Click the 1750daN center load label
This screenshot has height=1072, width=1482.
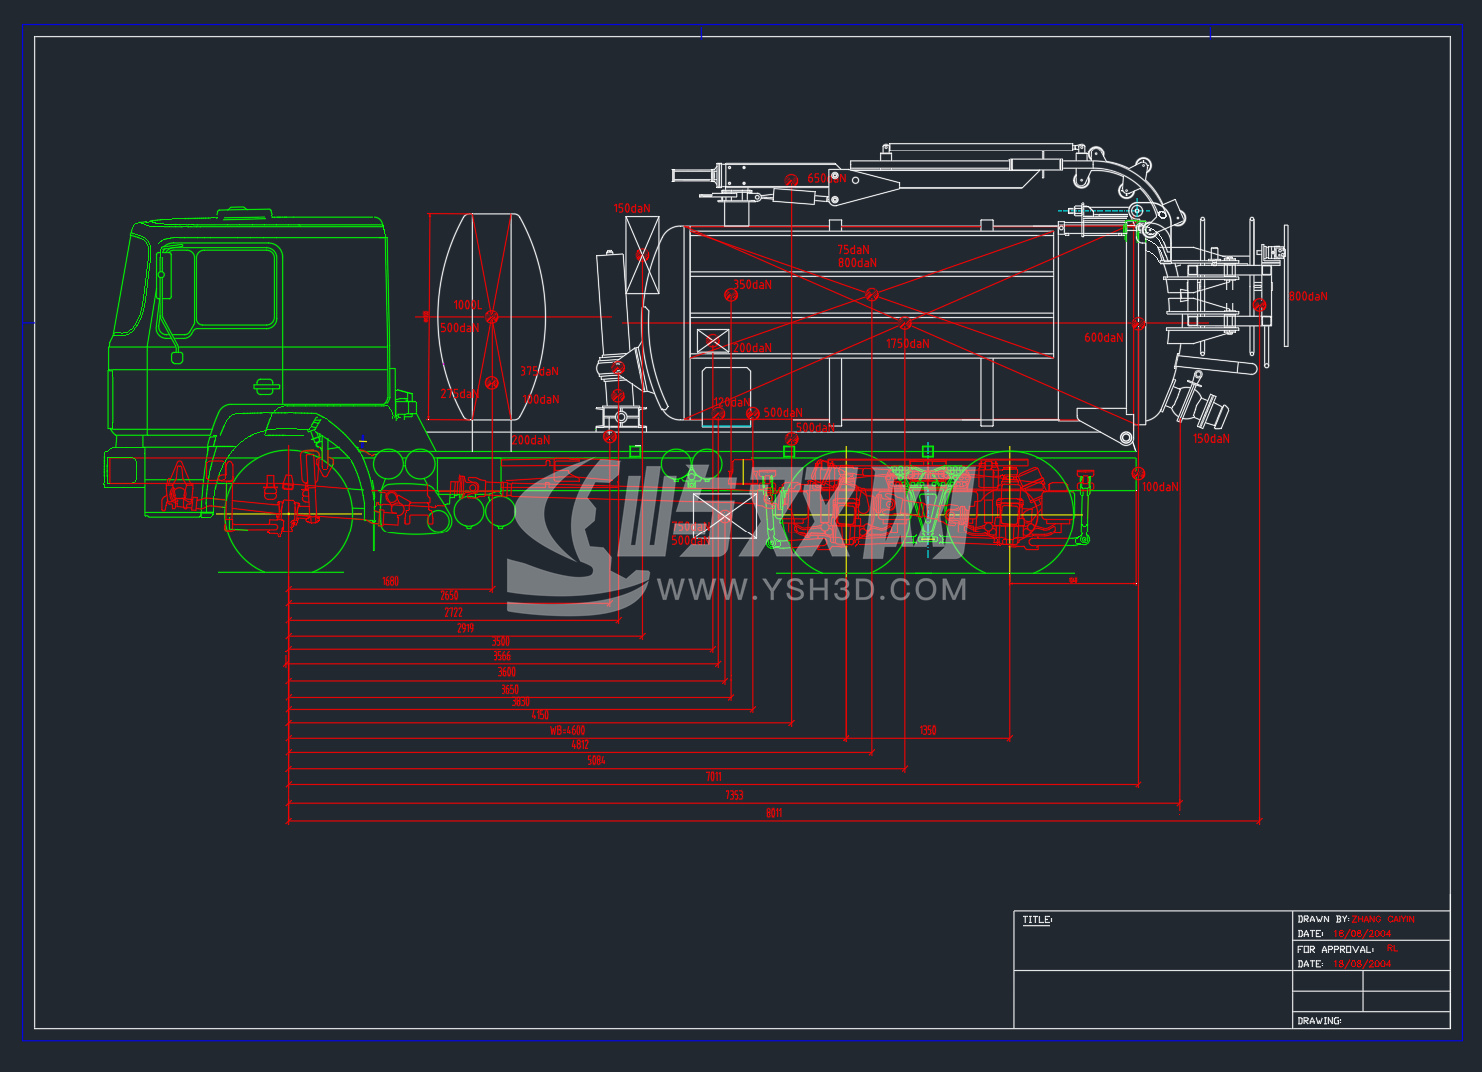coord(907,344)
